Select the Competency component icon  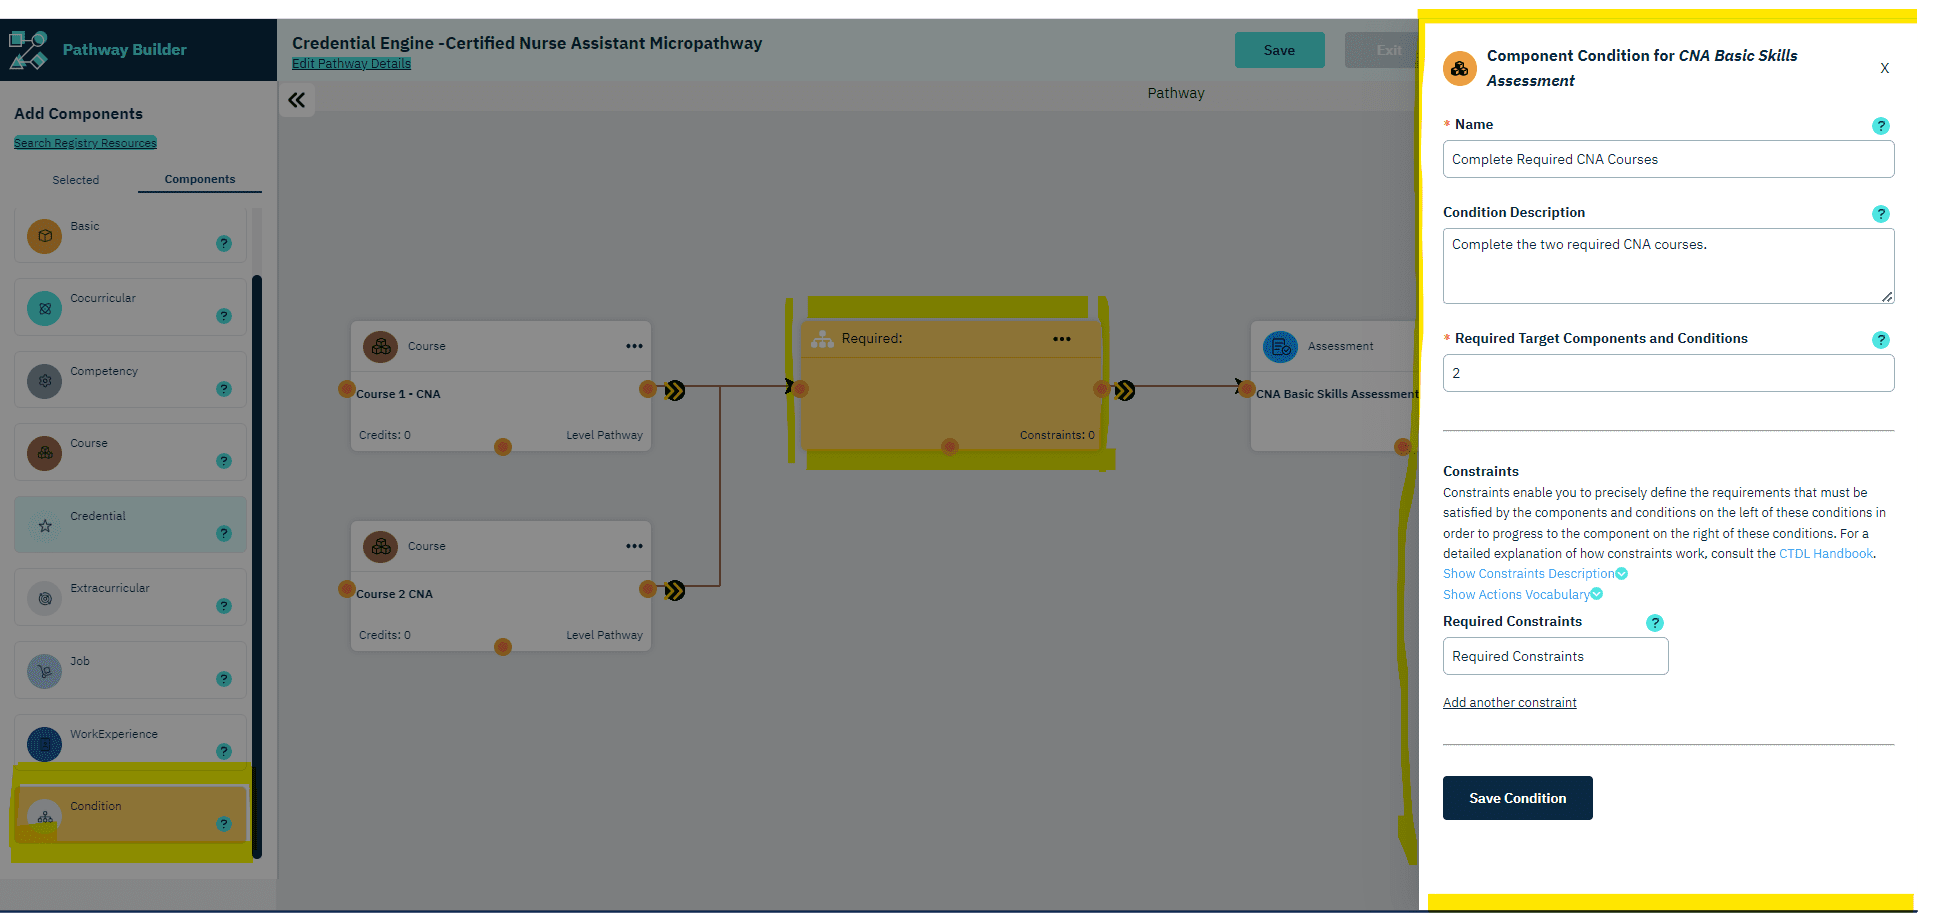point(44,380)
